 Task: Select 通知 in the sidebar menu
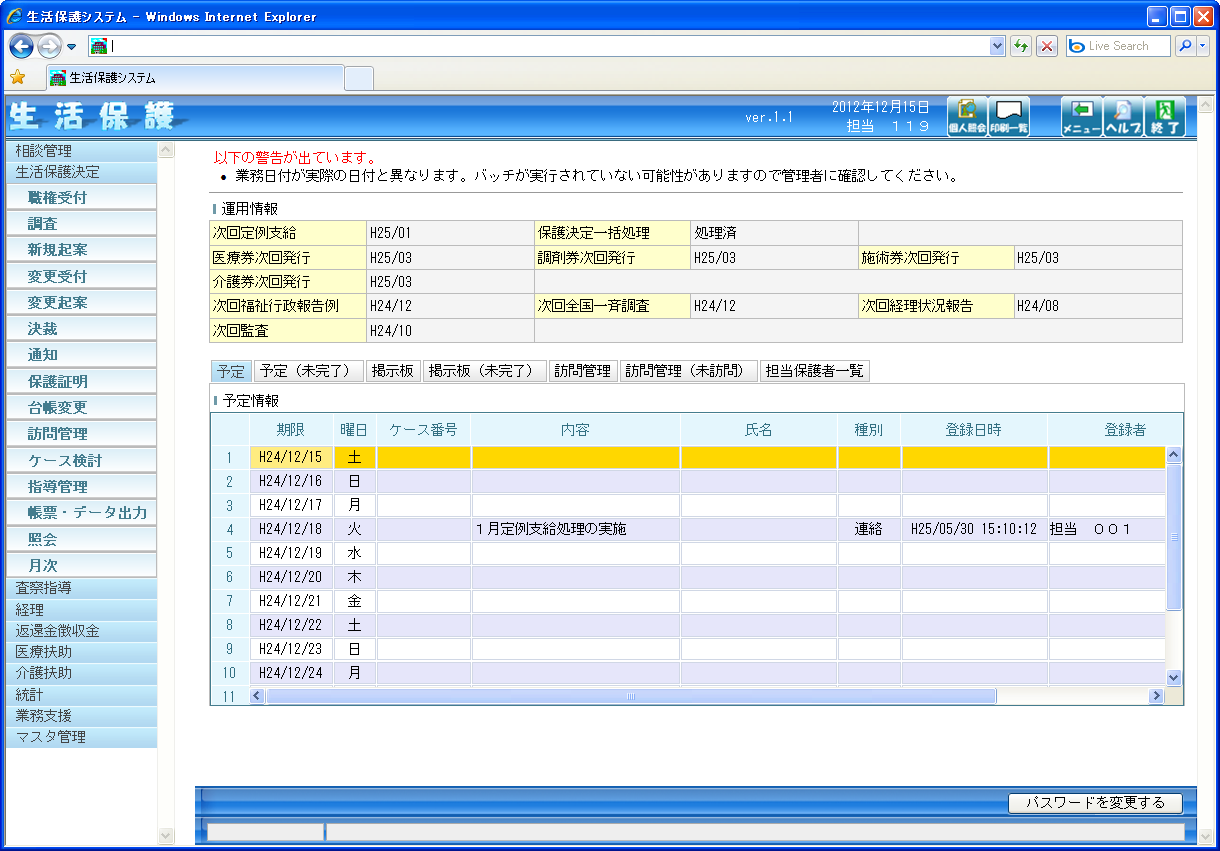click(81, 355)
